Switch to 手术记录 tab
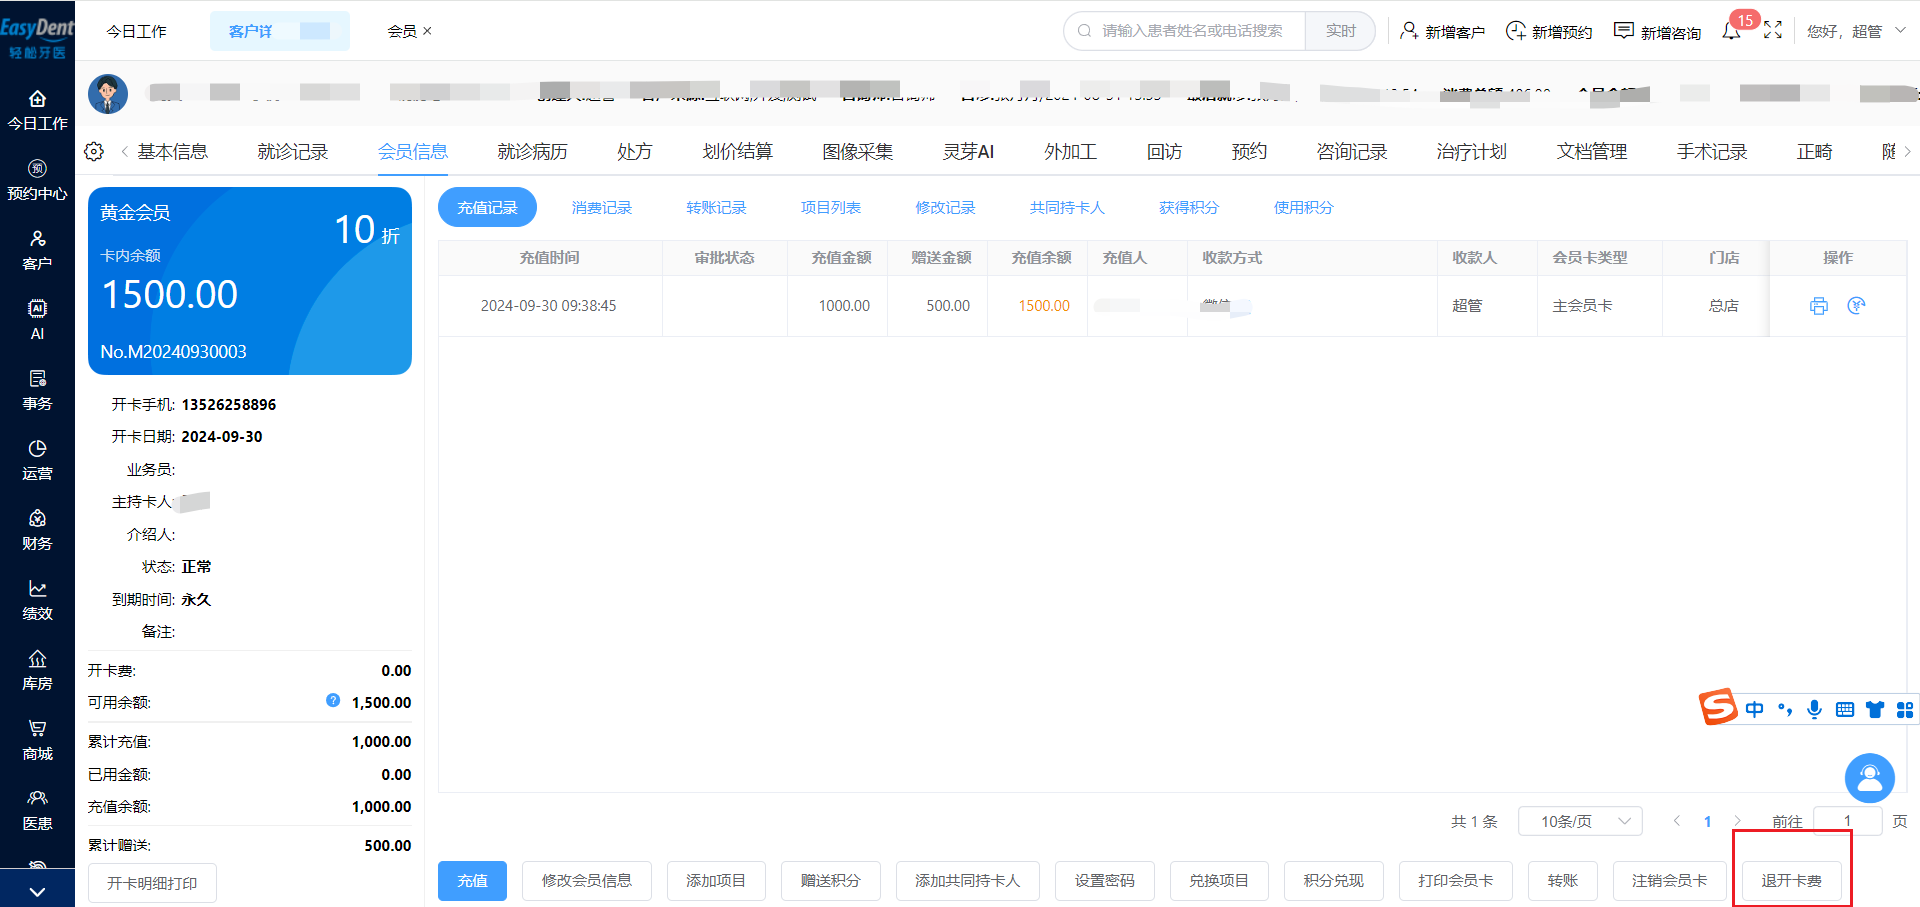This screenshot has width=1920, height=907. coord(1711,151)
